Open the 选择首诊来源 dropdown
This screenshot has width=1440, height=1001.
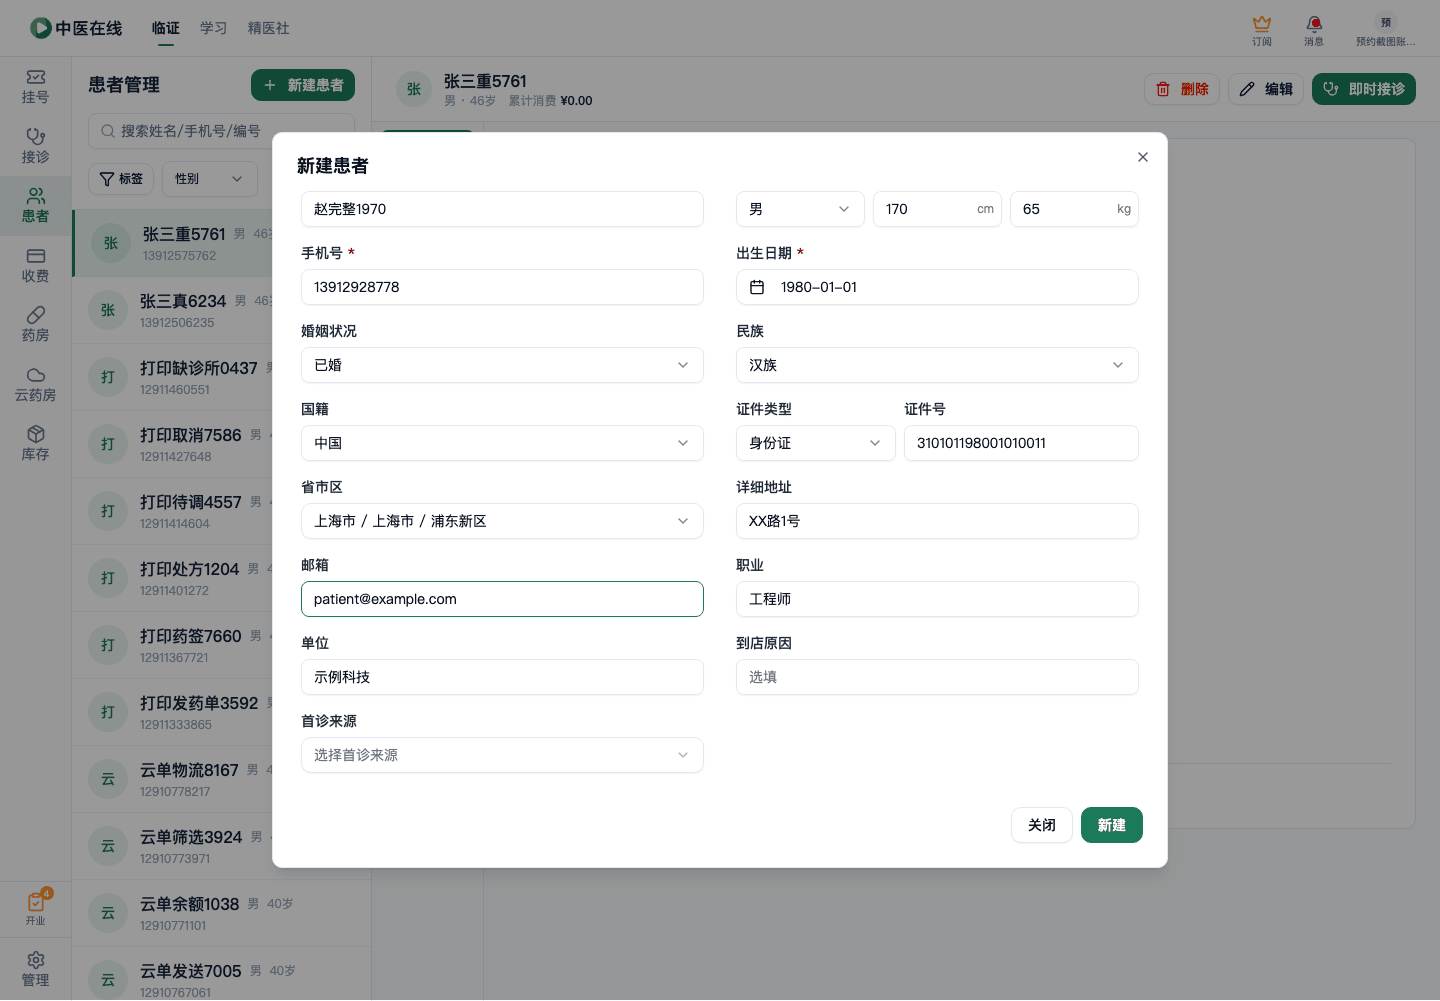click(502, 755)
